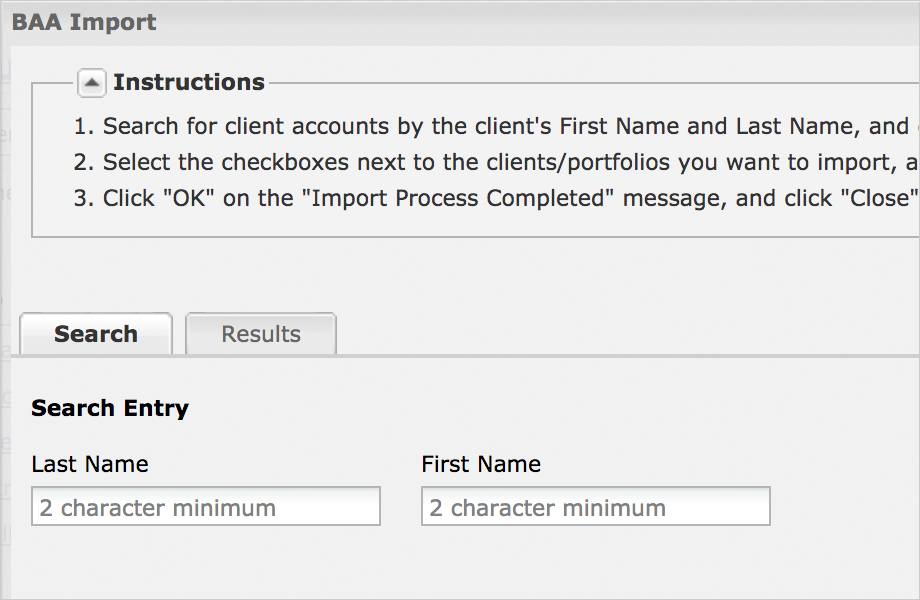Click the First Name field label

point(481,464)
